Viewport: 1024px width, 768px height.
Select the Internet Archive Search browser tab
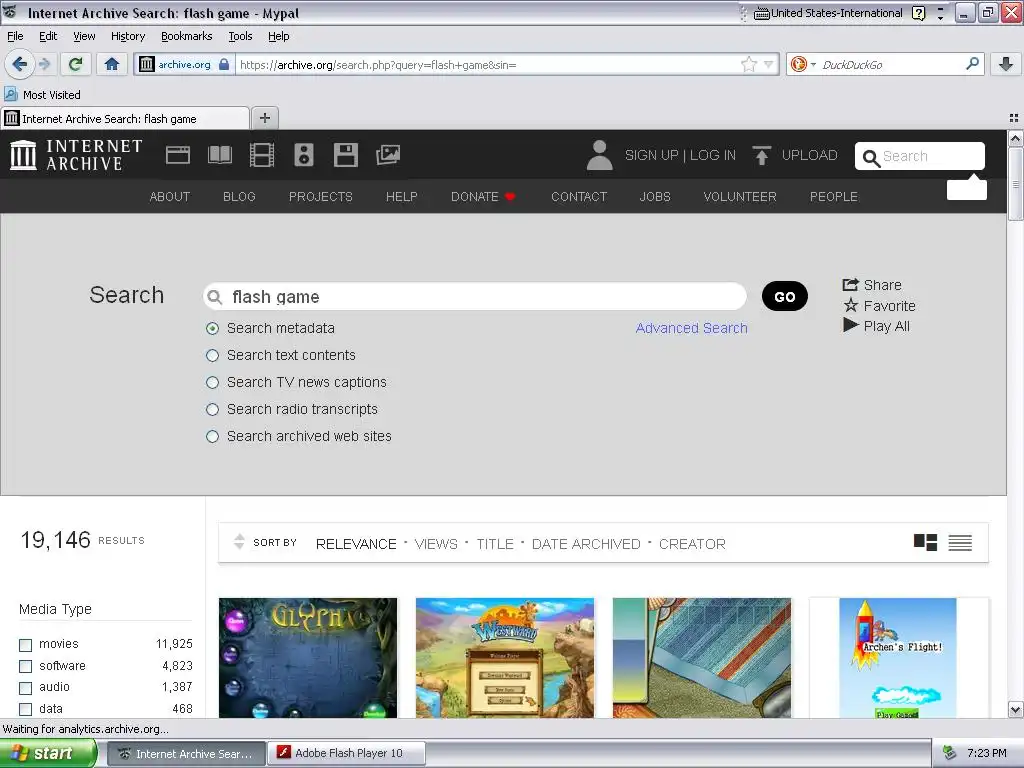click(125, 118)
